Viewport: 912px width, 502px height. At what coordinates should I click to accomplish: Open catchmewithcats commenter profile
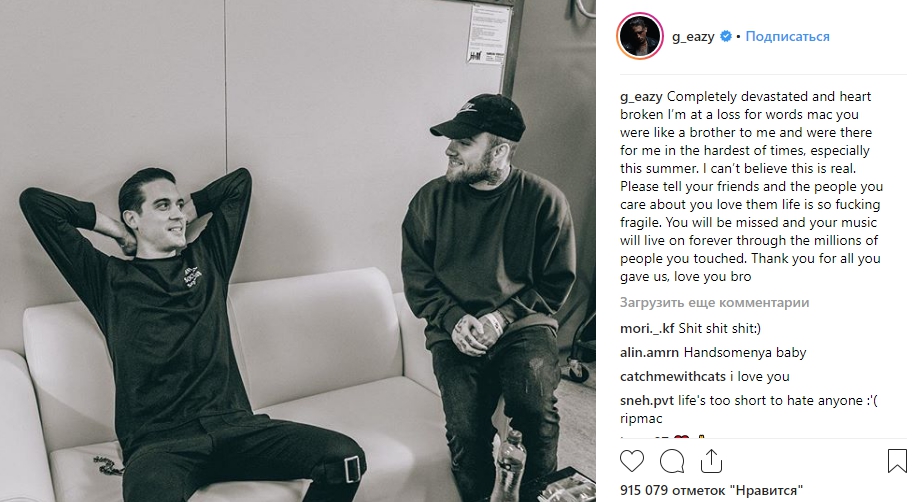[672, 376]
